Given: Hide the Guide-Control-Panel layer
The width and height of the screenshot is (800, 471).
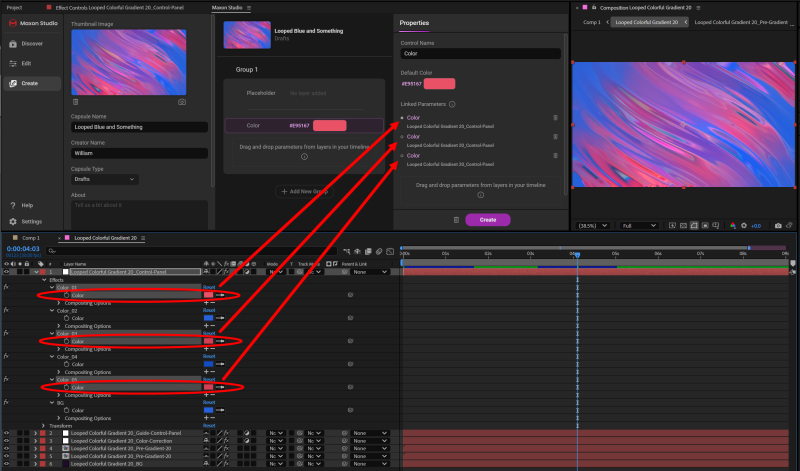Looking at the screenshot, I should tap(6, 433).
